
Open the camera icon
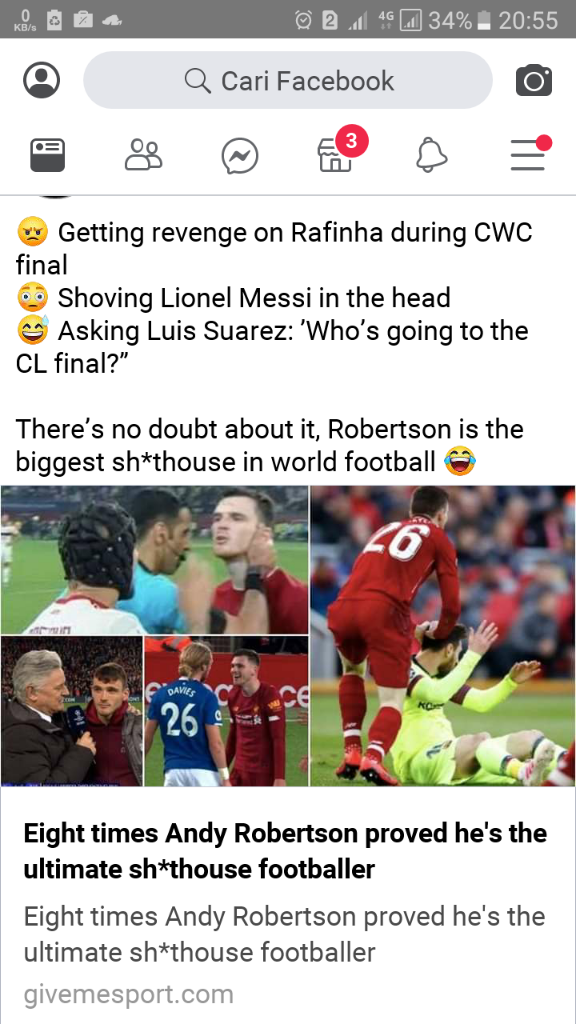click(x=534, y=80)
